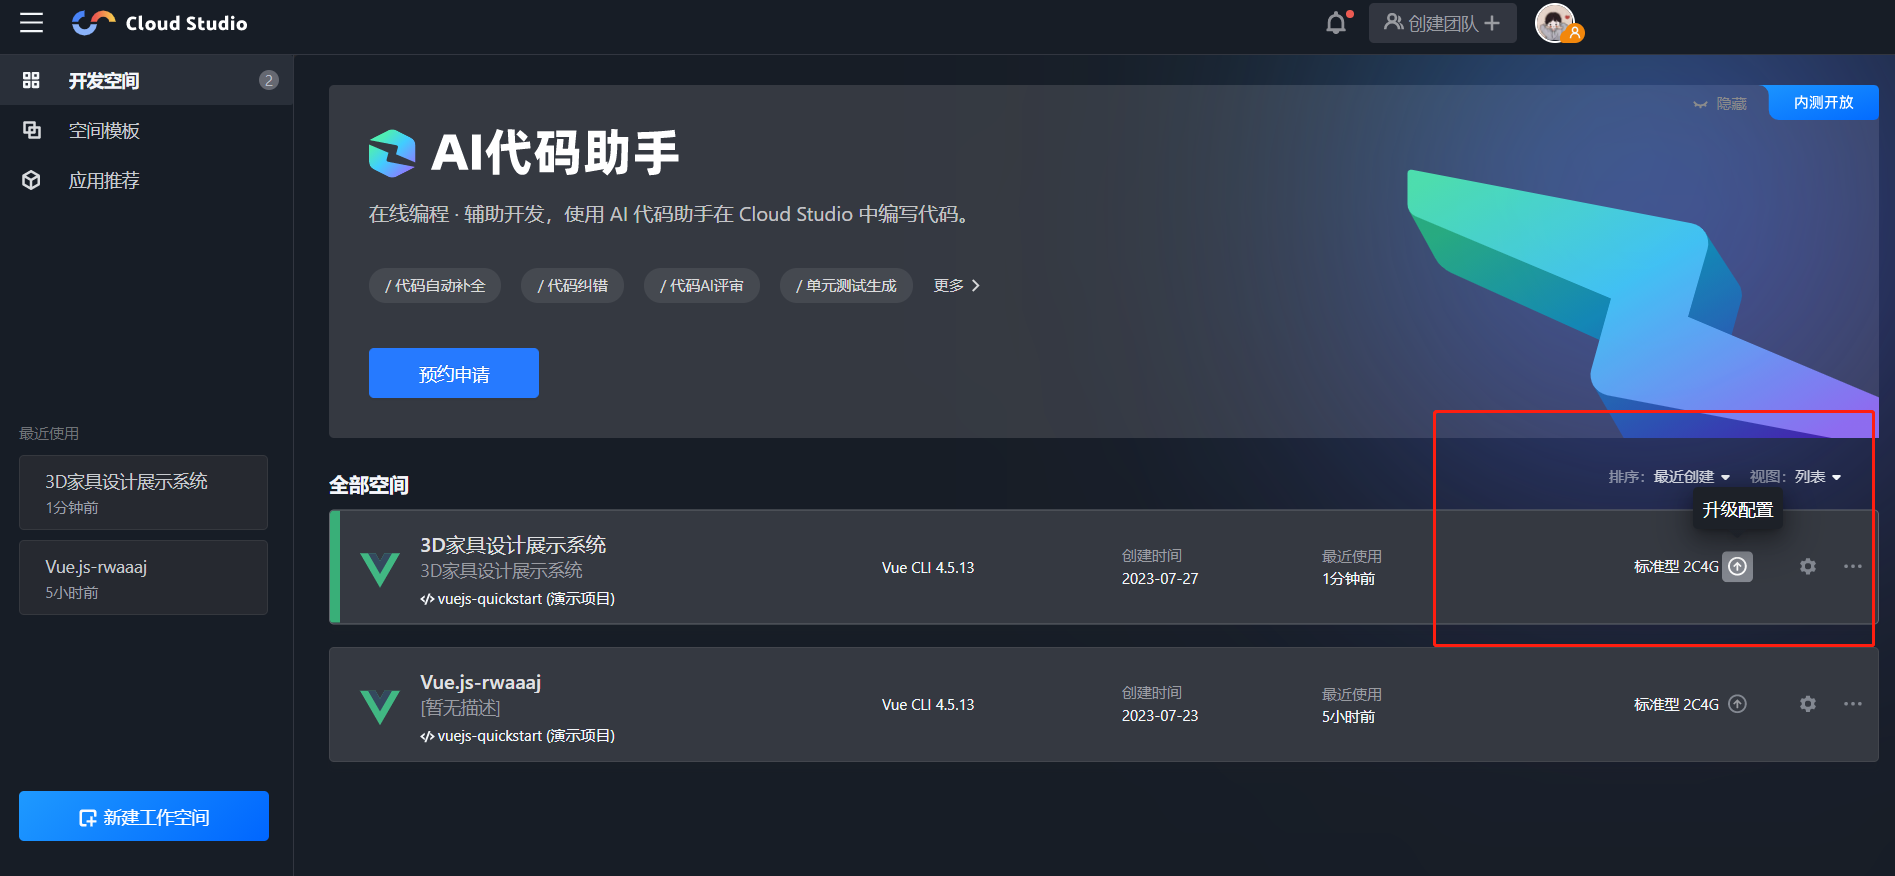Expand the 视图 列表 view dropdown
The height and width of the screenshot is (876, 1895).
(1817, 477)
